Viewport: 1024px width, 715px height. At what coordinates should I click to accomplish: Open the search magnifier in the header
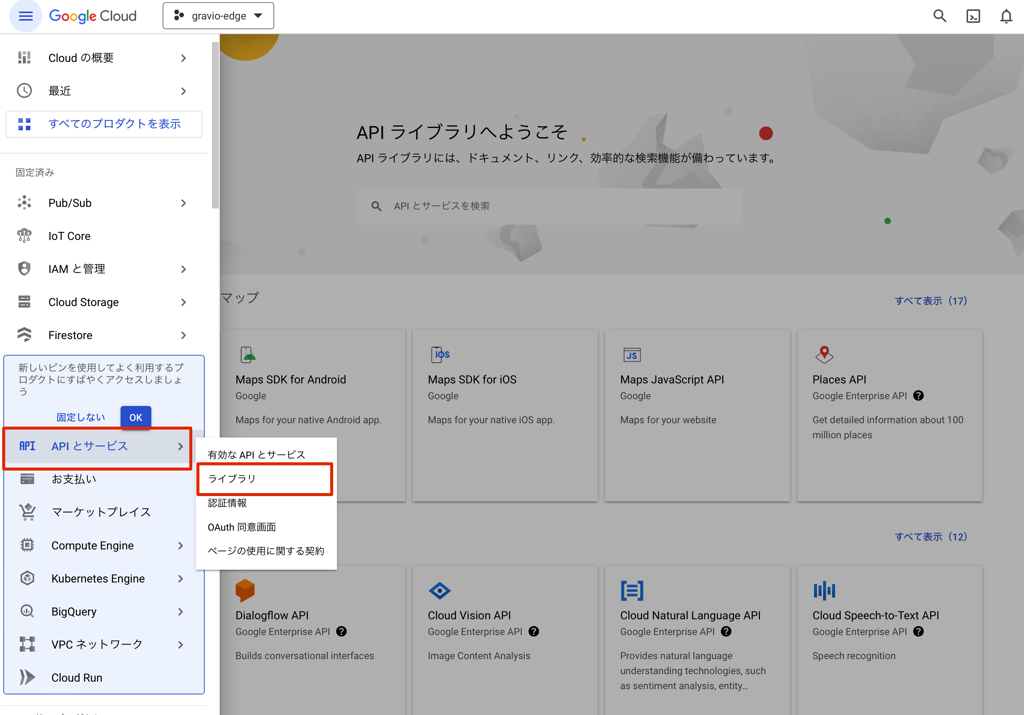coord(940,16)
